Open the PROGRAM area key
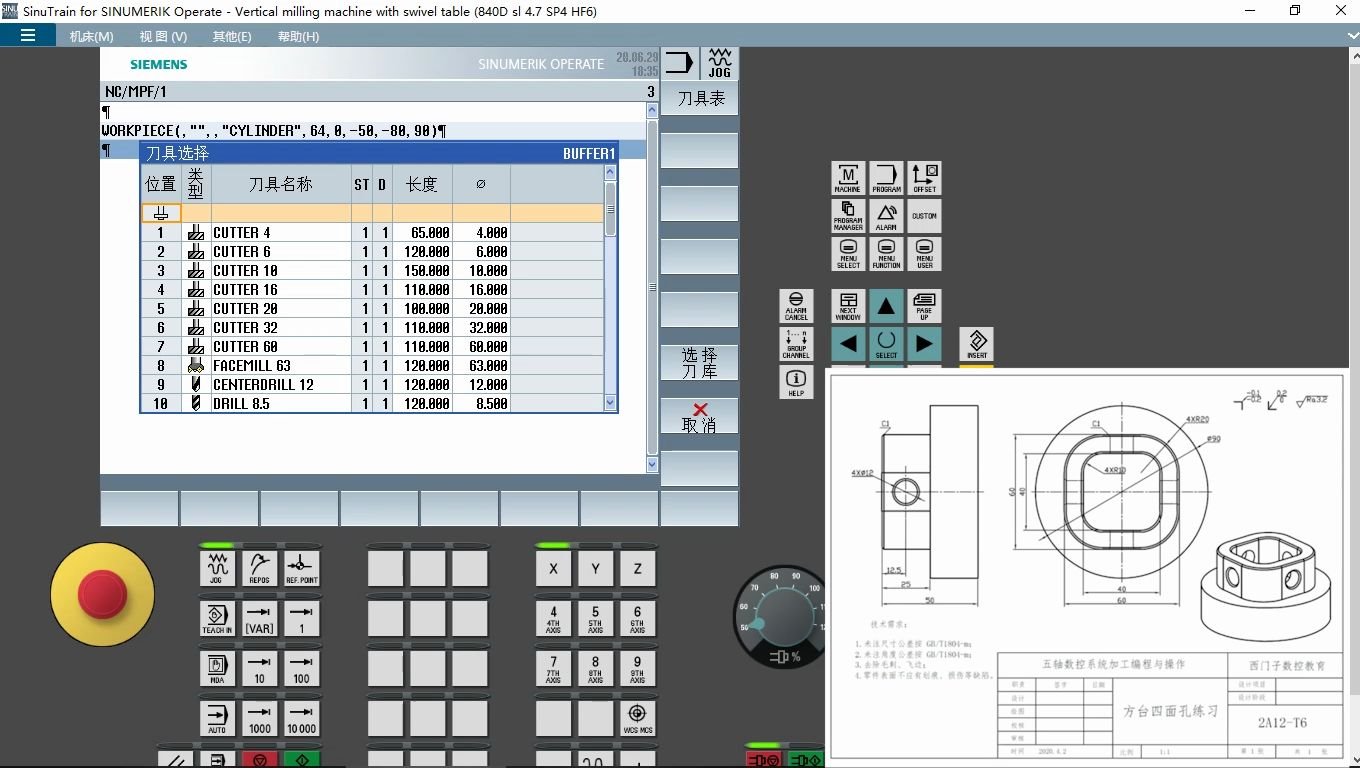Viewport: 1360px width, 768px height. coord(886,178)
